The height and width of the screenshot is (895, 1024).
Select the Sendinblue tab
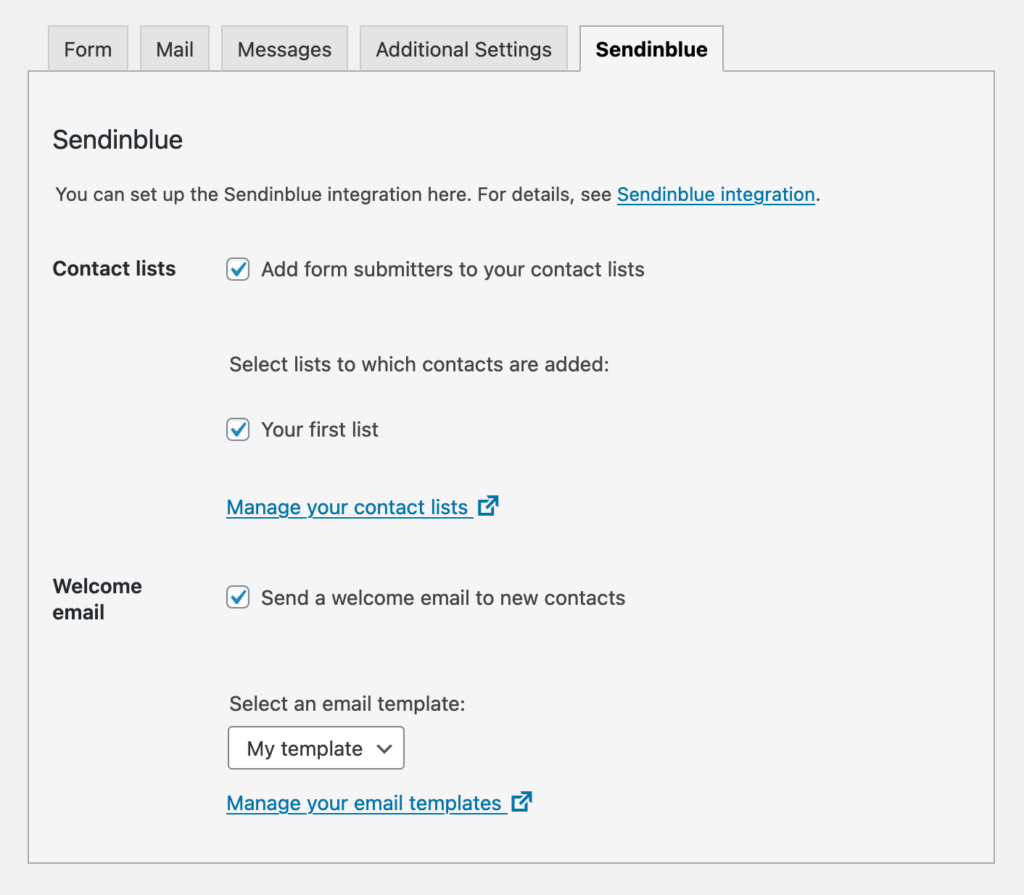click(x=651, y=49)
